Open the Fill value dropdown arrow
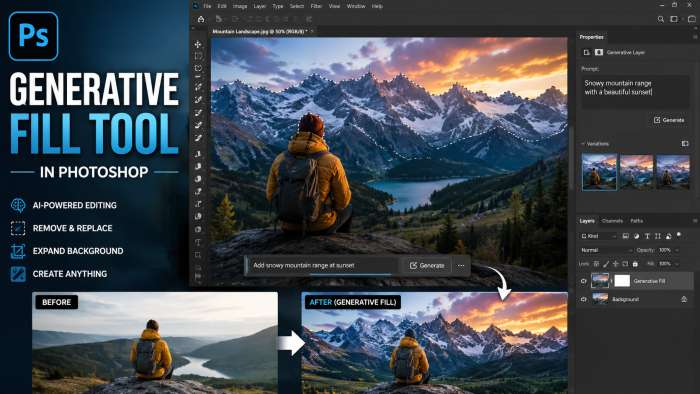 tap(677, 264)
